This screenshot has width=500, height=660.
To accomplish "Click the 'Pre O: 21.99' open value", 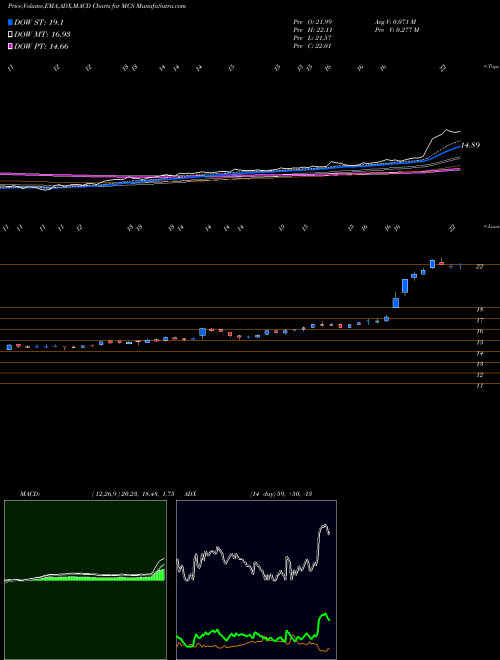I will [x=313, y=21].
